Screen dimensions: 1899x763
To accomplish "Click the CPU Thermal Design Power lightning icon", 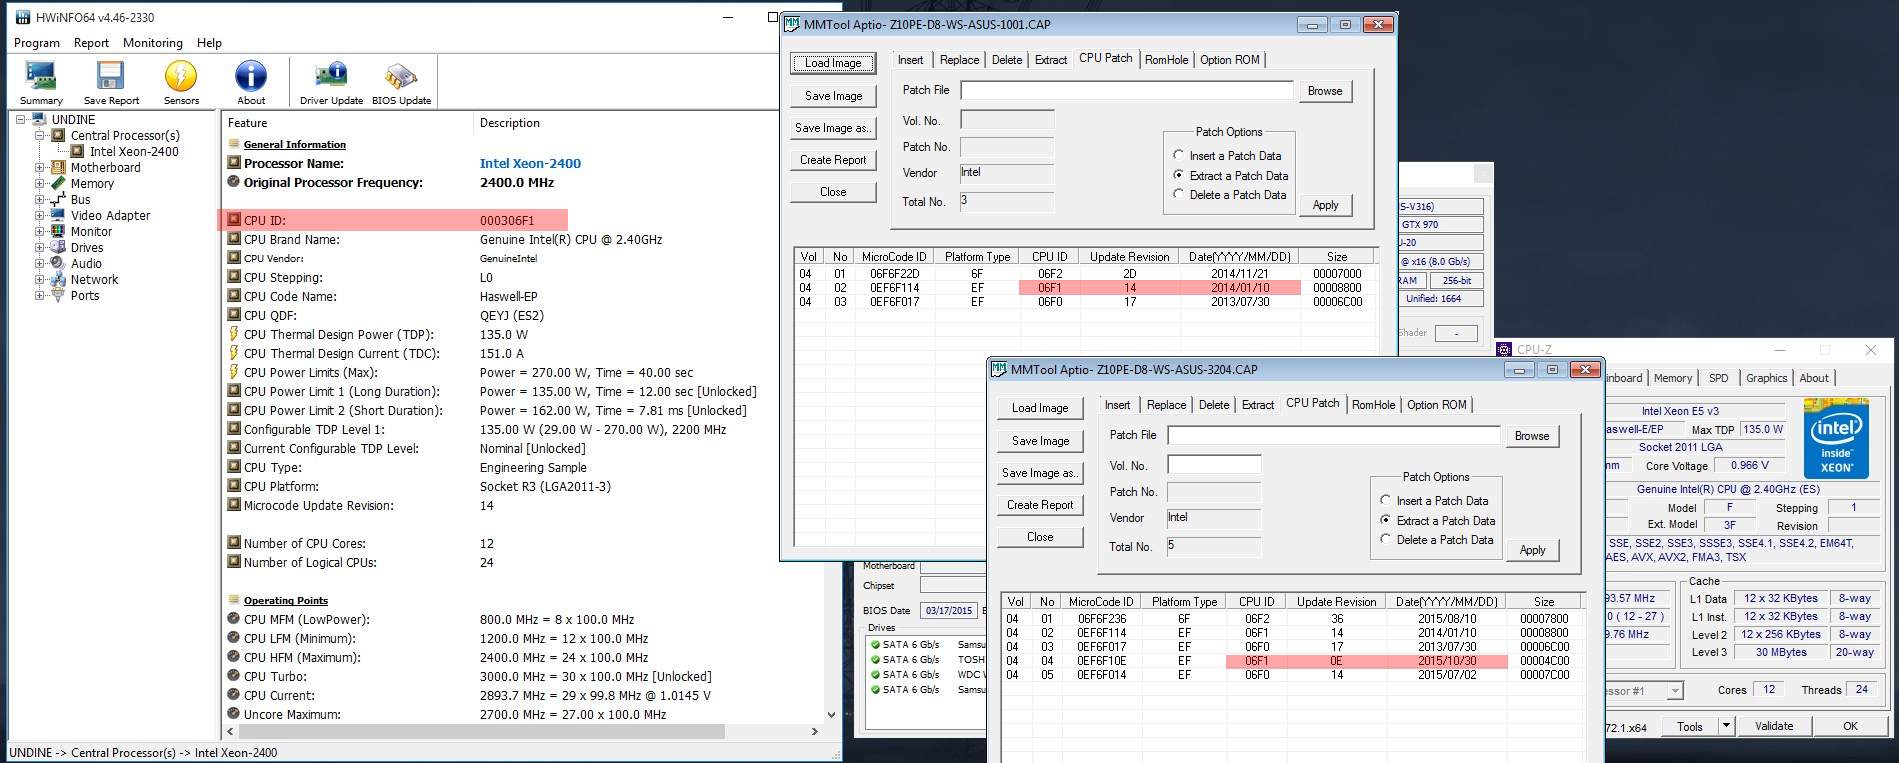I will click(x=234, y=334).
